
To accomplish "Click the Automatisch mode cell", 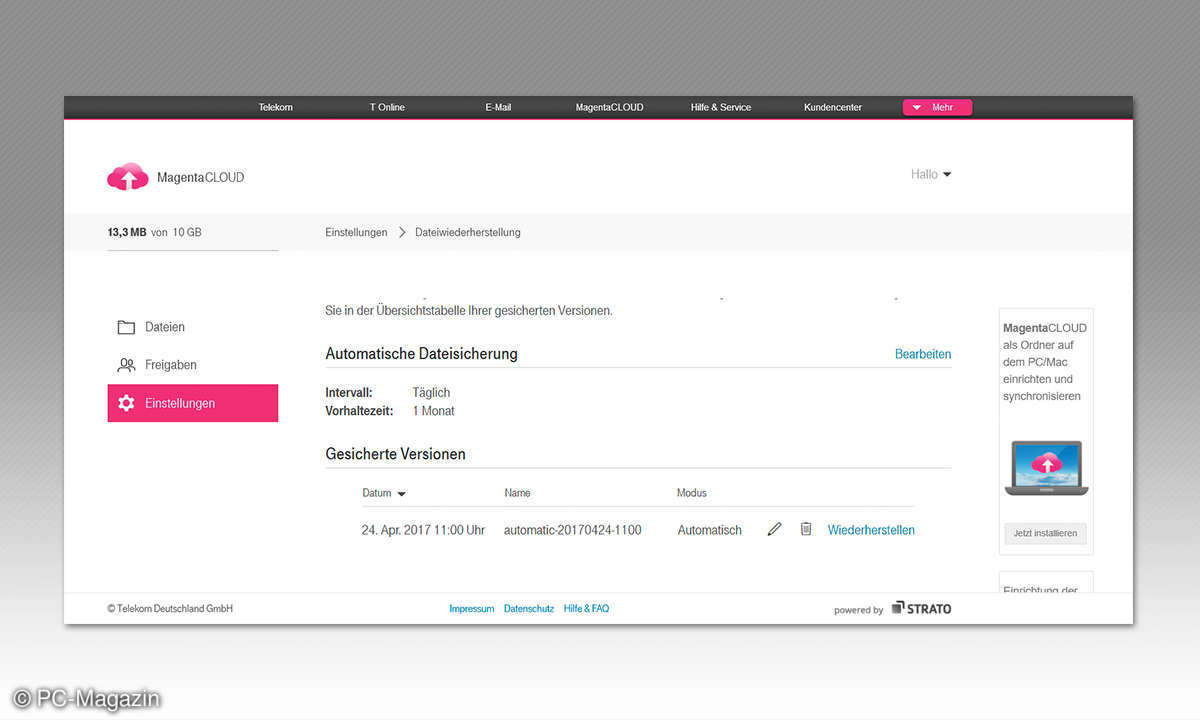I will (710, 530).
